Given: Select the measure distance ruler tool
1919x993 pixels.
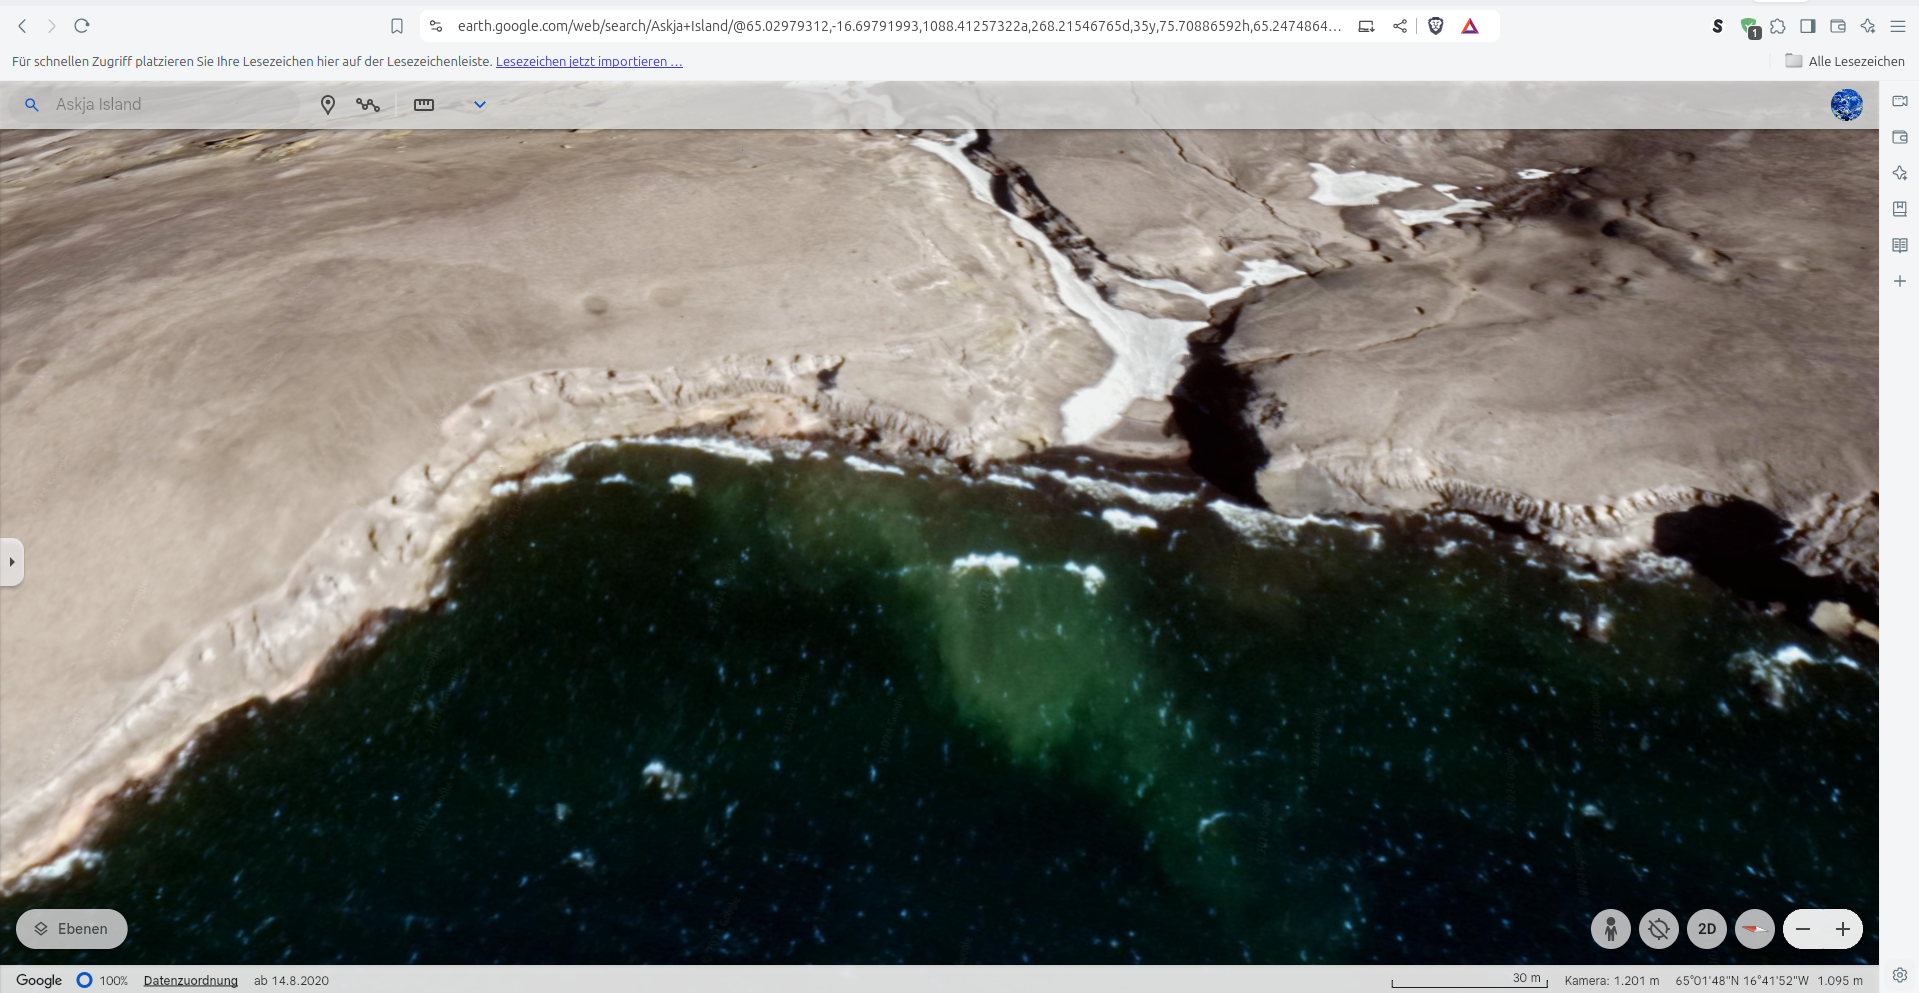Looking at the screenshot, I should [424, 104].
